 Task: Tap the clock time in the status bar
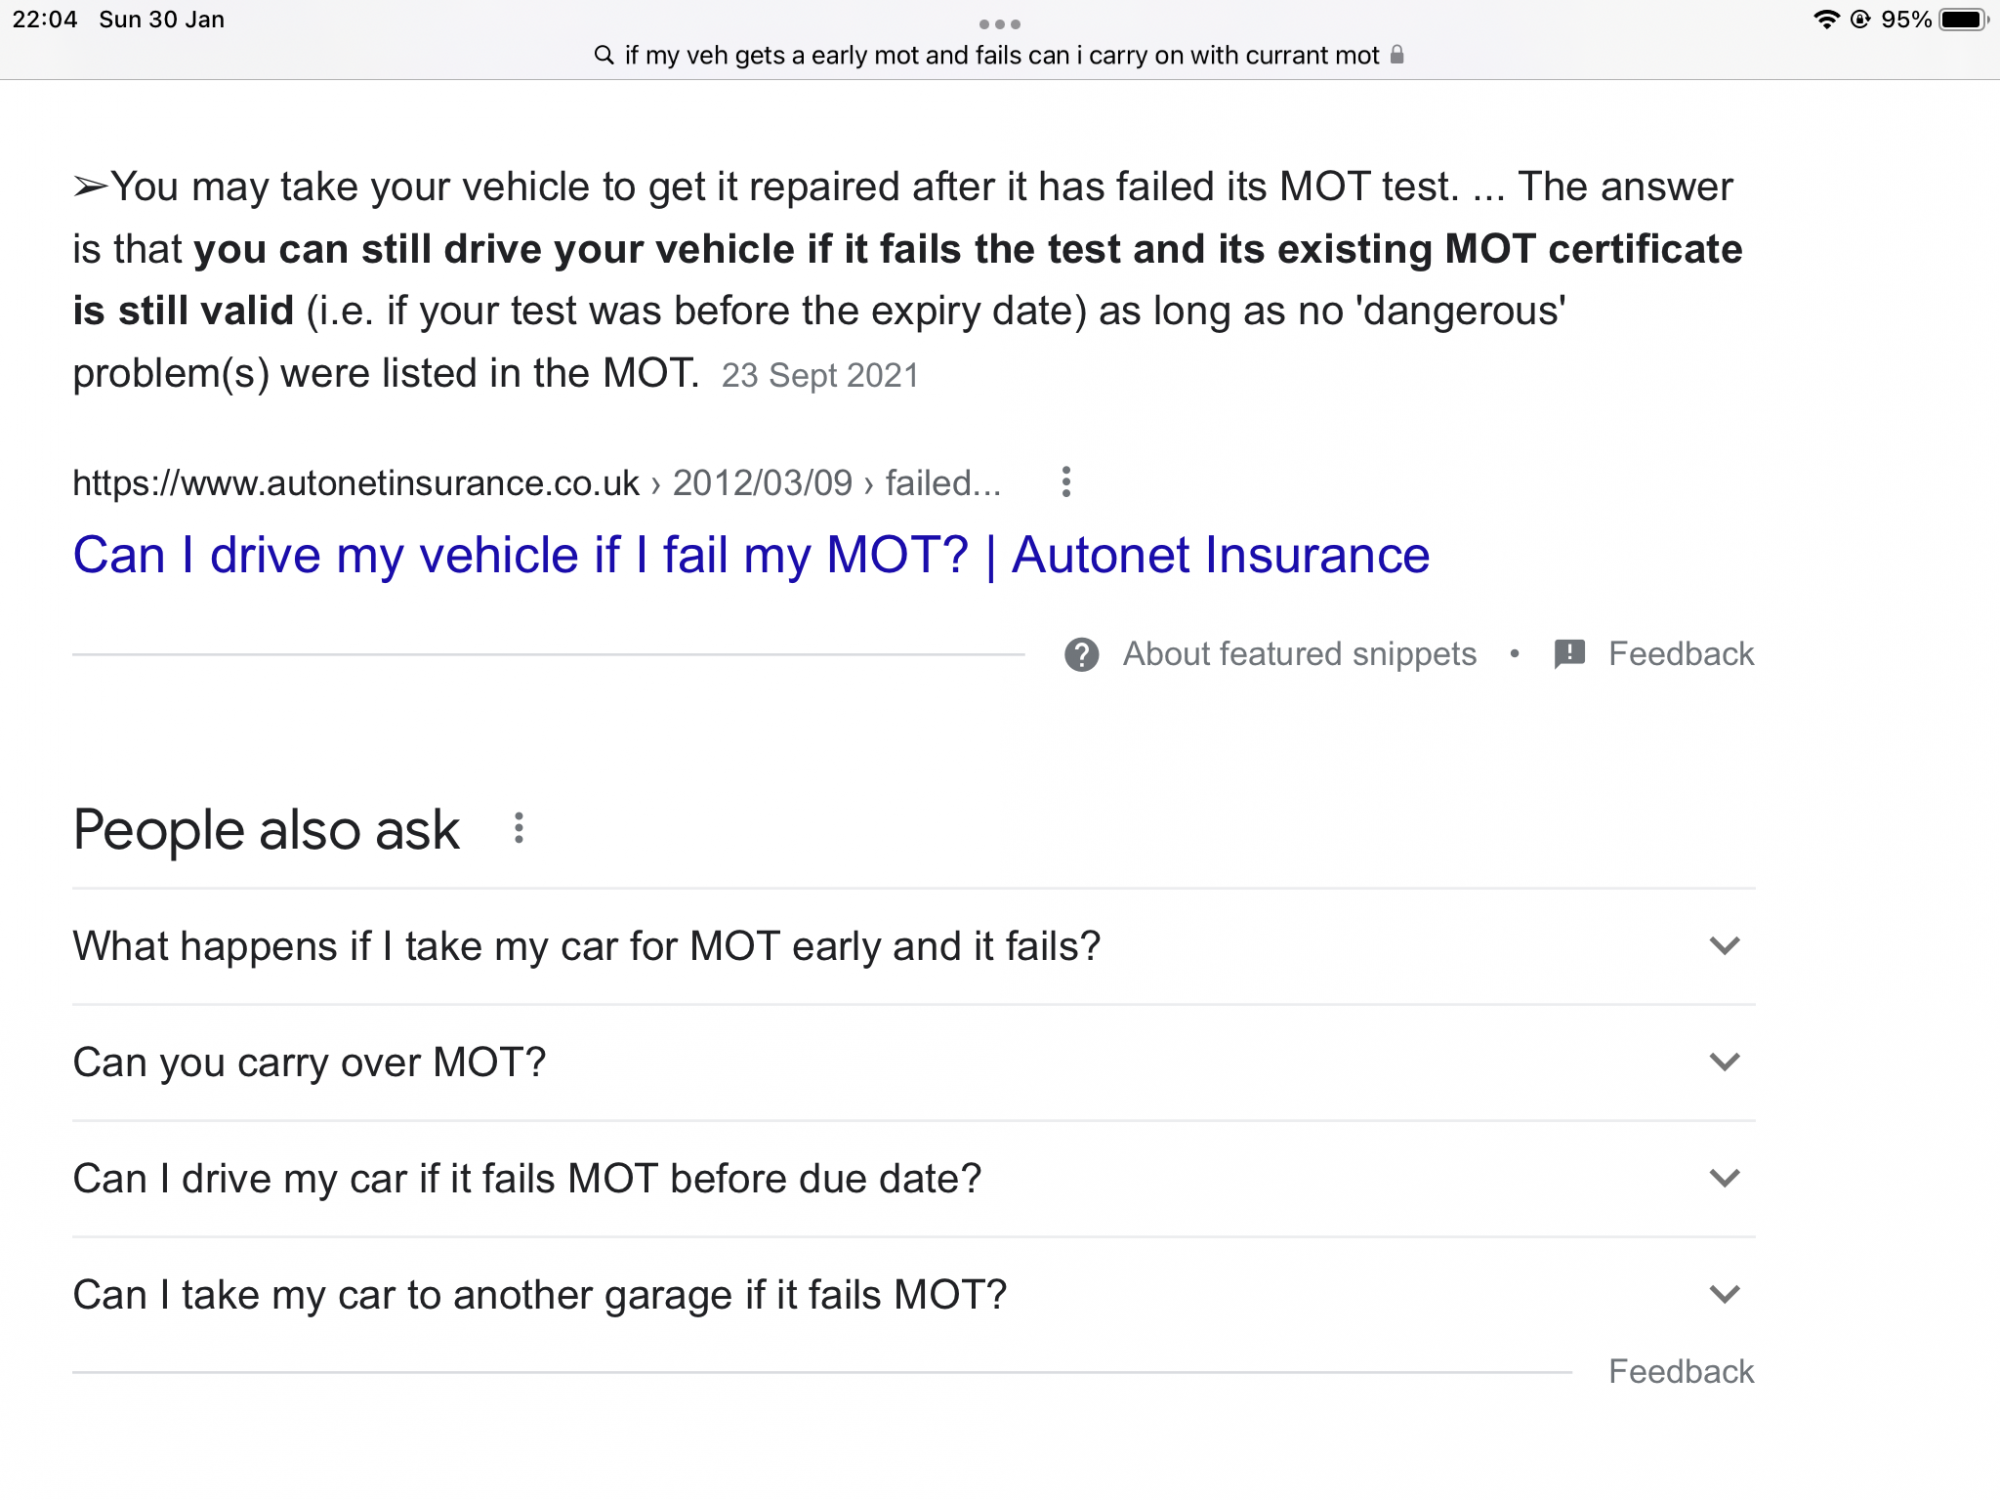click(45, 20)
